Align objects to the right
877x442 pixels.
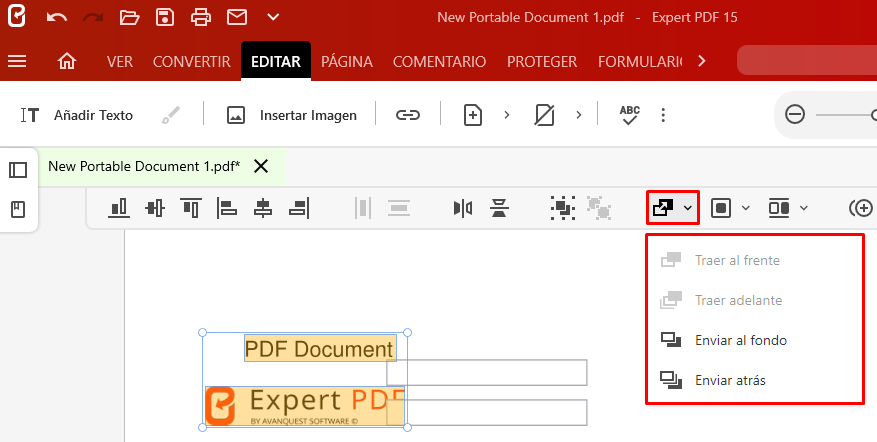pos(299,208)
